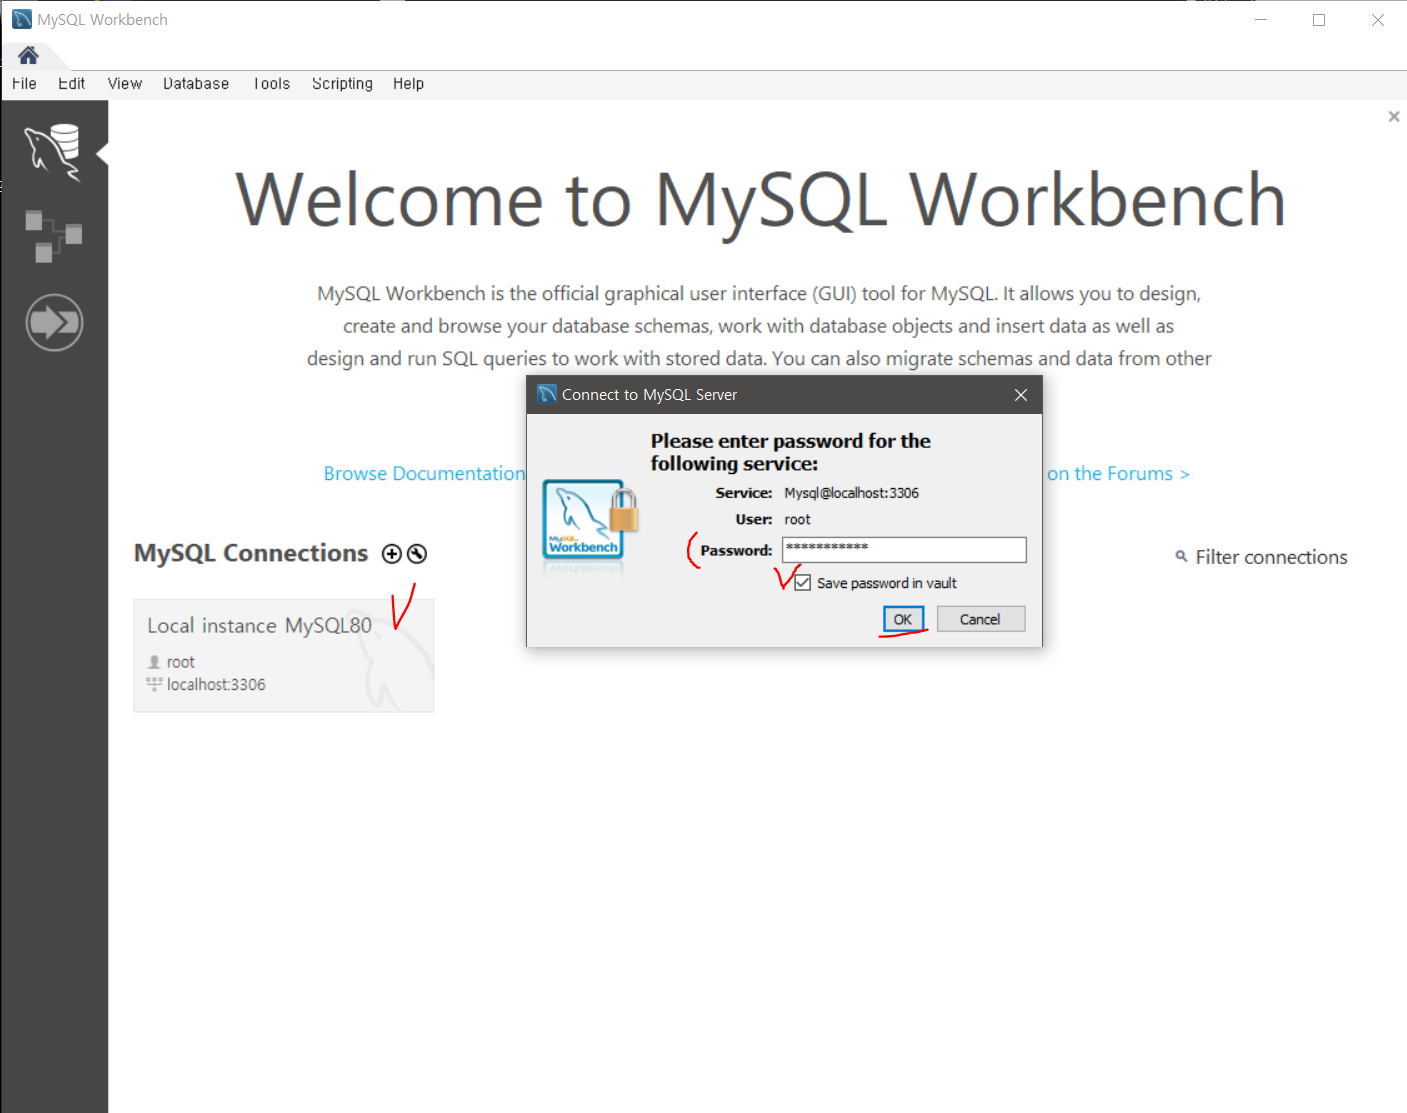Screen dimensions: 1407x1113
Task: Open the Browse Documentation link
Action: tap(424, 474)
